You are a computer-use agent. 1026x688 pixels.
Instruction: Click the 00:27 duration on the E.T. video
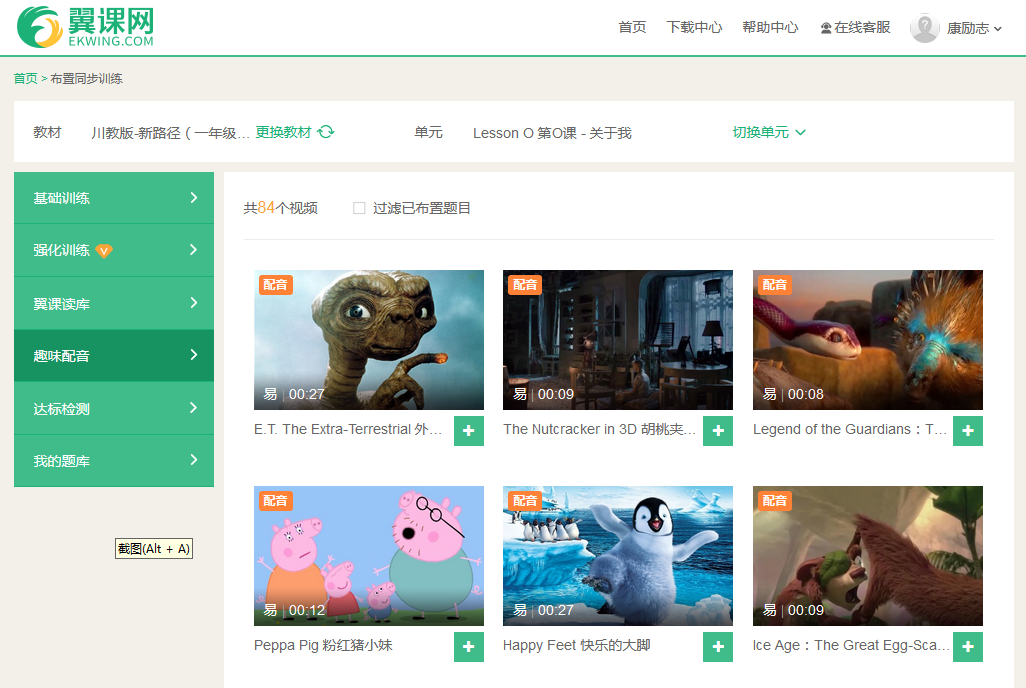(x=307, y=394)
